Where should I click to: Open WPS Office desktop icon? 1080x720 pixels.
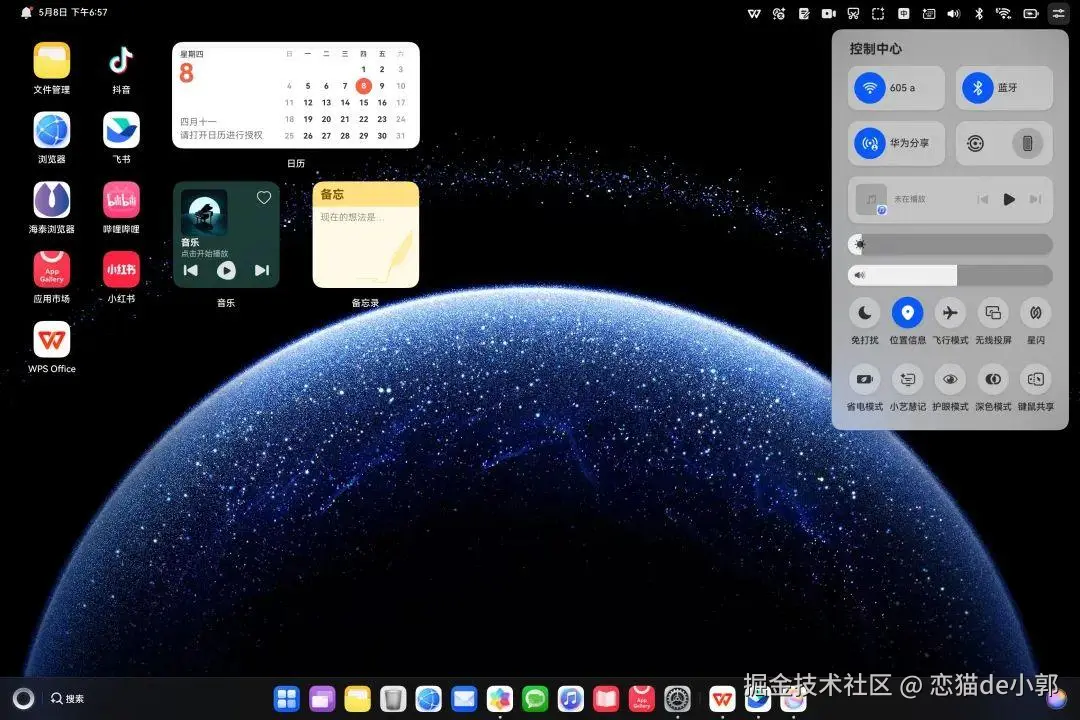52,340
